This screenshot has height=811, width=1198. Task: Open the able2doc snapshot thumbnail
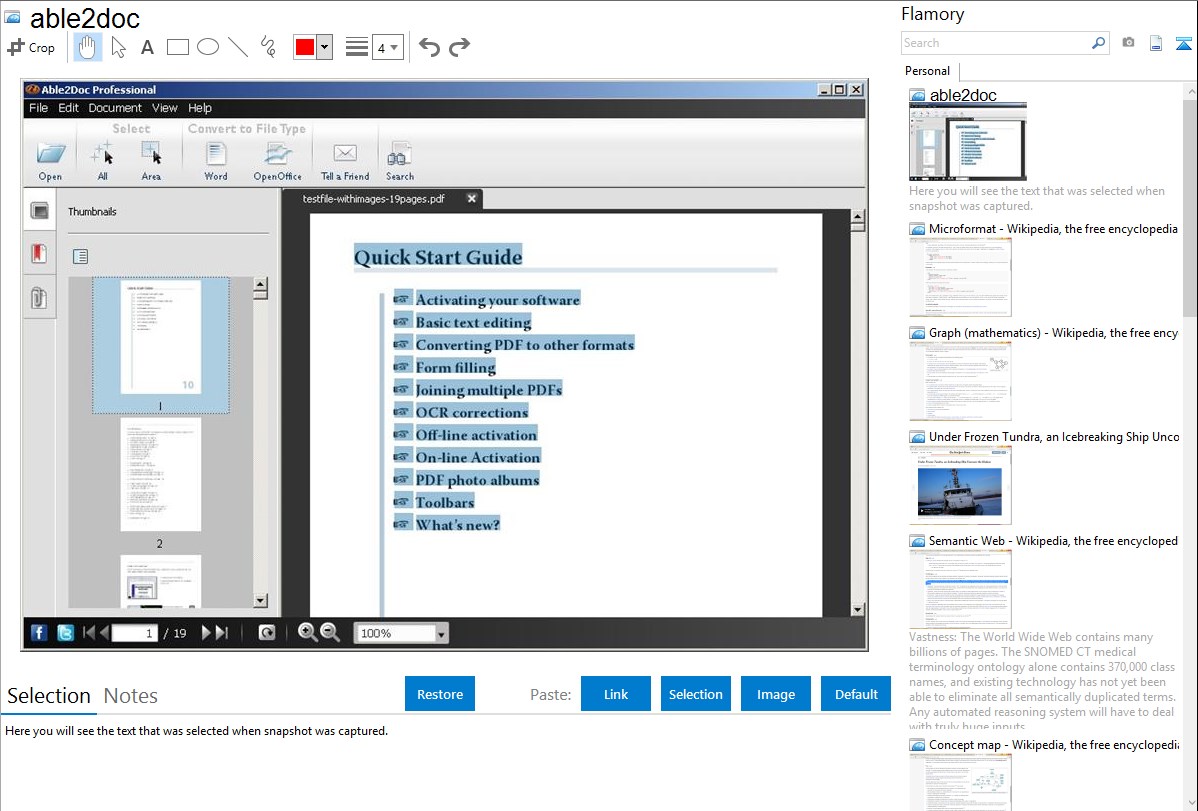pos(967,141)
